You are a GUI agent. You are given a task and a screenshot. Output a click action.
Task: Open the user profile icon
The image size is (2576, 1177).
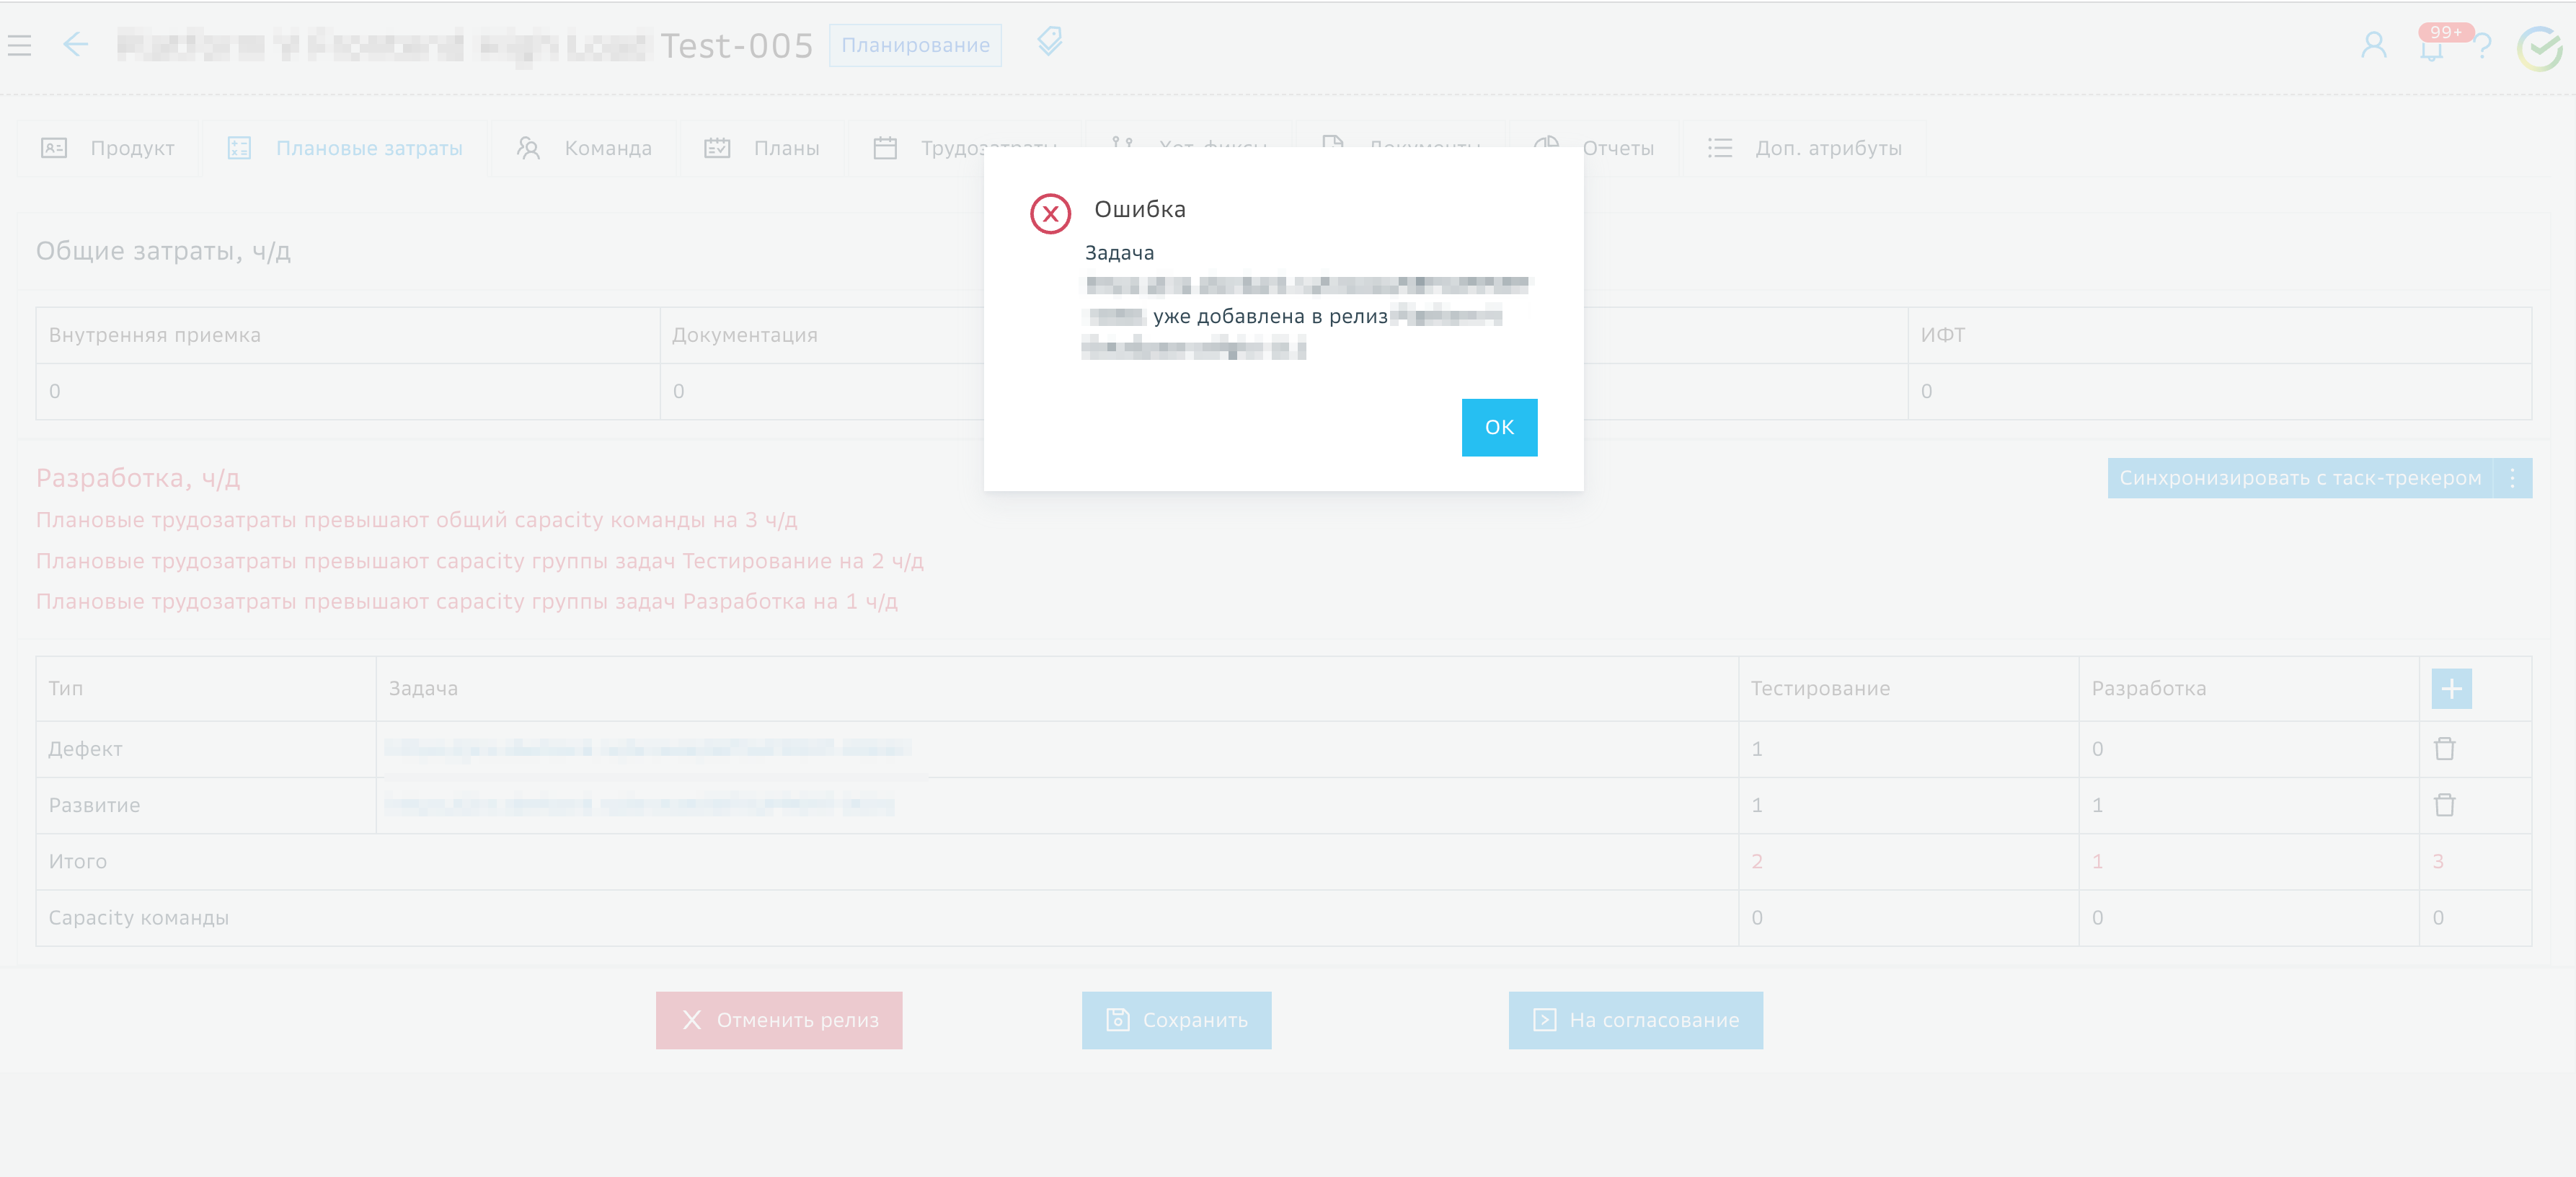[x=2373, y=45]
